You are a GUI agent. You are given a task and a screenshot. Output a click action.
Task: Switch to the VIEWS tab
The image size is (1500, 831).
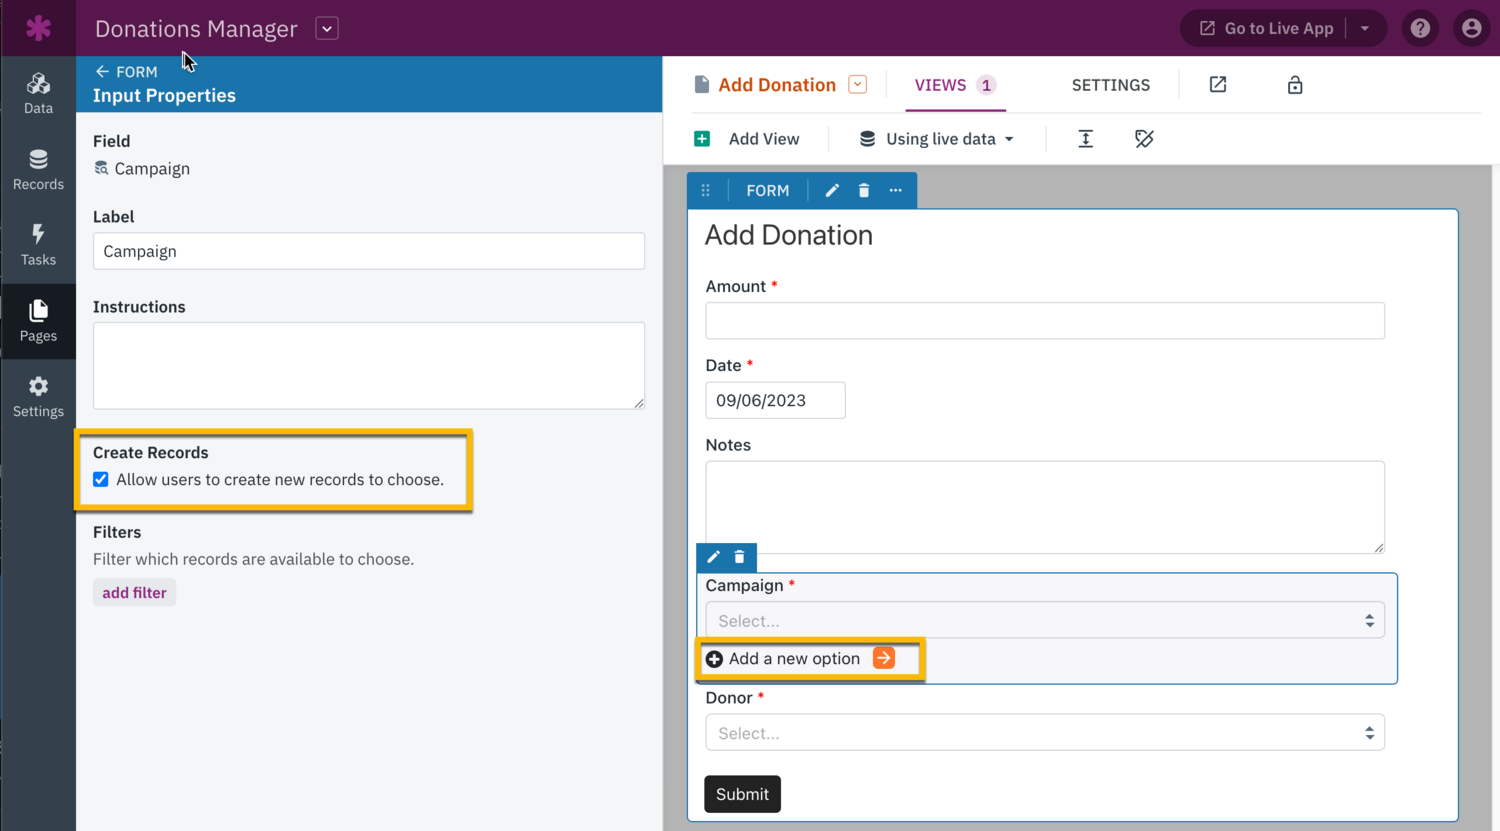pos(941,85)
